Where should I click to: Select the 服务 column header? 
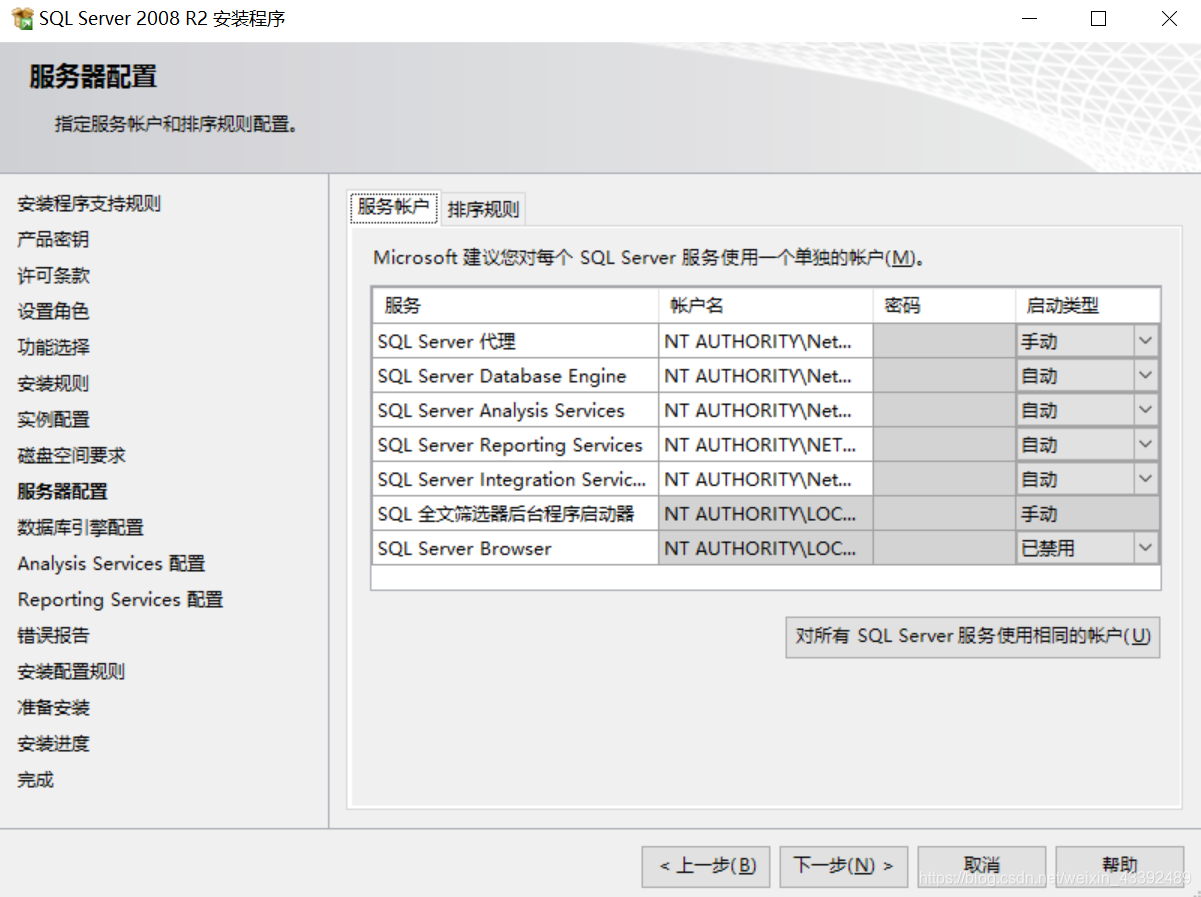pos(515,306)
